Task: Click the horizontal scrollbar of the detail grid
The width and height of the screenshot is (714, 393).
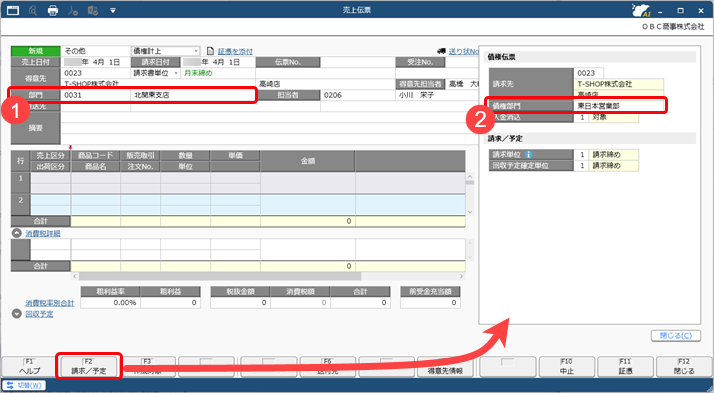Action: coord(220,276)
